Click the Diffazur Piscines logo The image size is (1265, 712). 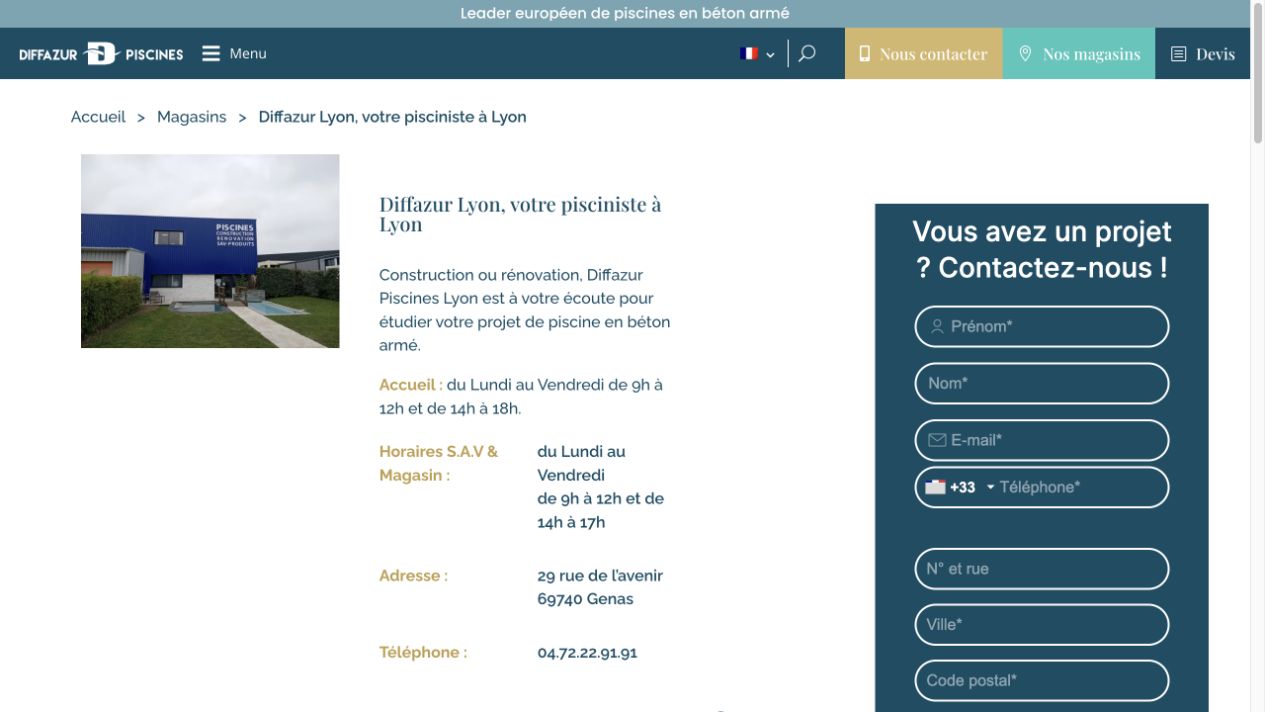point(101,54)
